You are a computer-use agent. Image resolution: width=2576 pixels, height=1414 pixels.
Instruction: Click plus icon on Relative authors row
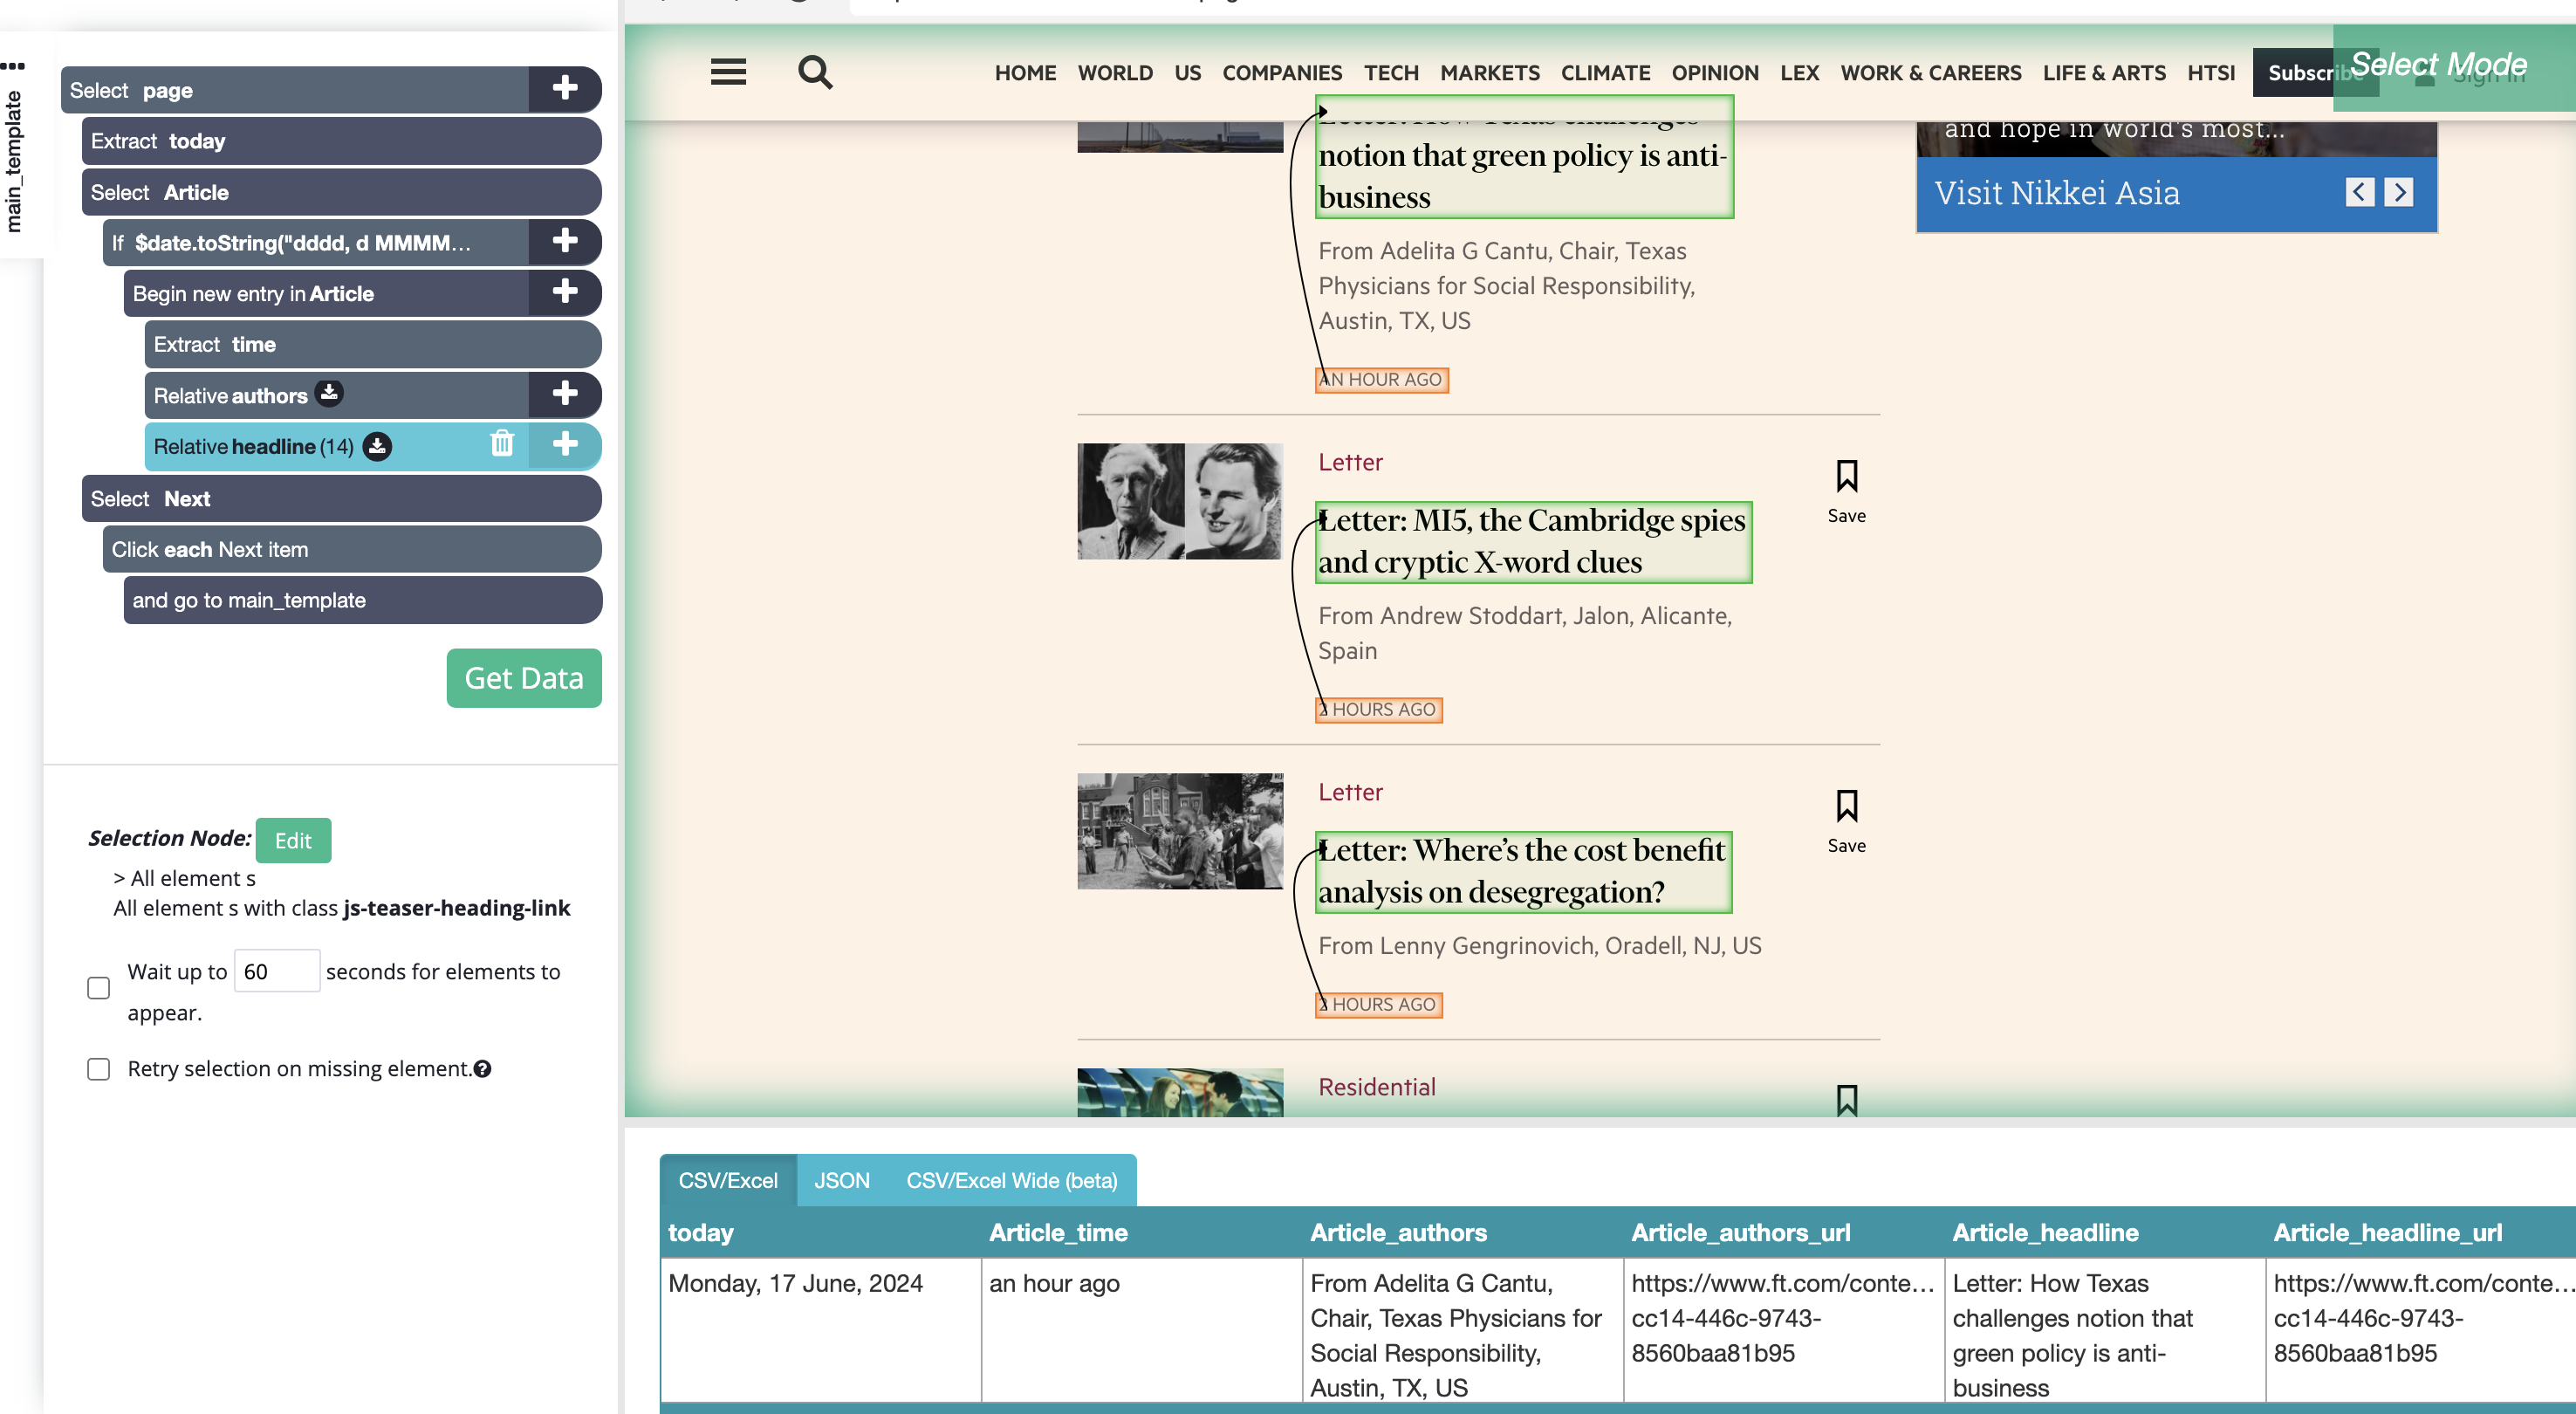(x=565, y=393)
